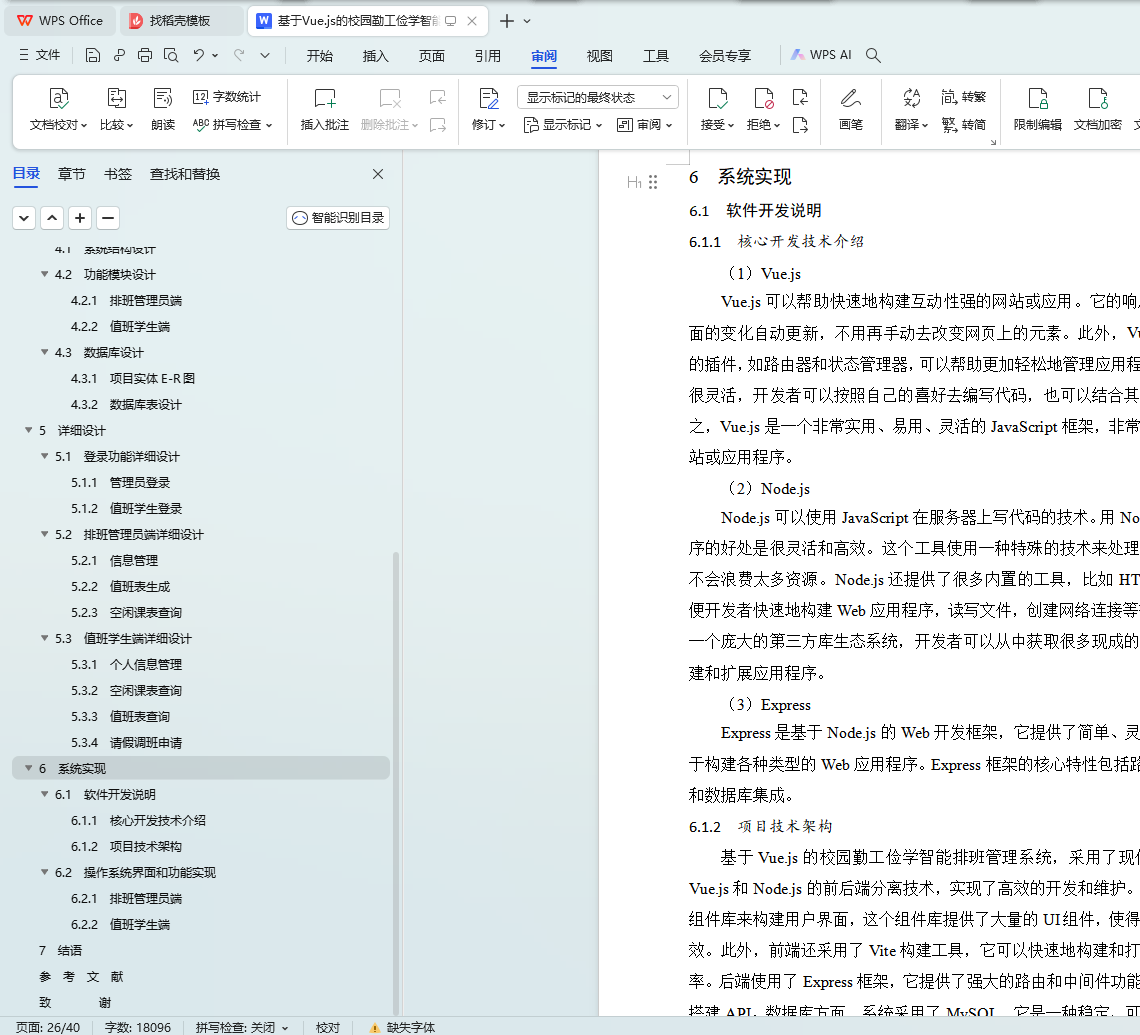The width and height of the screenshot is (1140, 1035).
Task: Open 查找和替换 tab in navigation pane
Action: click(x=185, y=174)
